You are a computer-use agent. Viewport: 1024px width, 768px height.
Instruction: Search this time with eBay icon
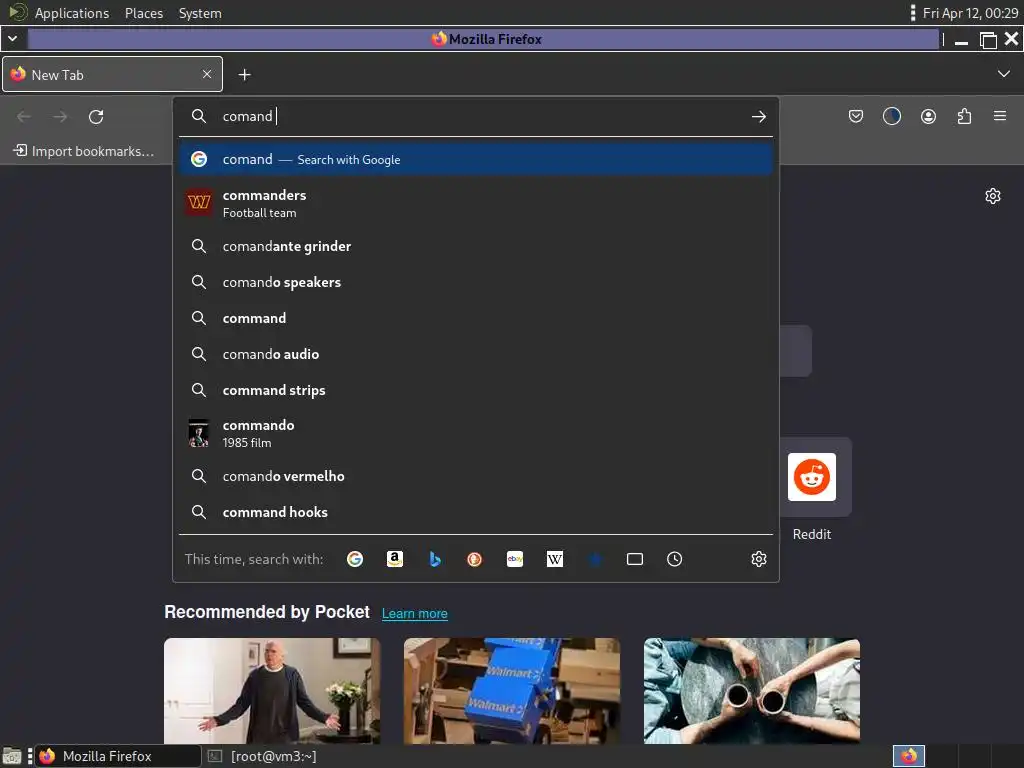515,559
